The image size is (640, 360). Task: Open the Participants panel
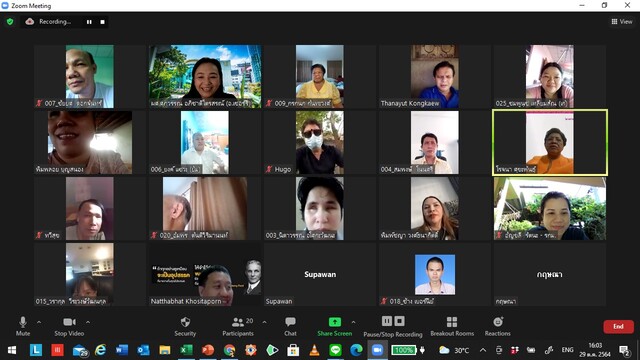238,327
